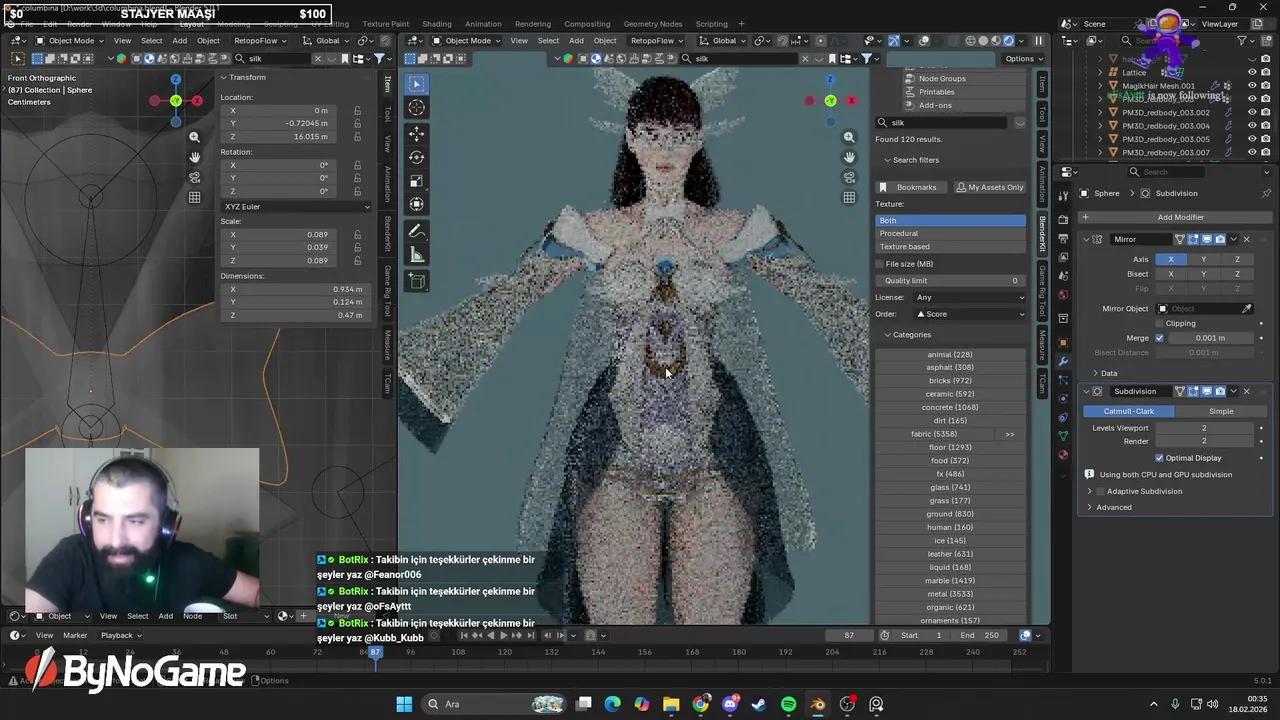Screen dimensions: 1280x720
Task: Switch to the Shading workspace tab
Action: [436, 24]
